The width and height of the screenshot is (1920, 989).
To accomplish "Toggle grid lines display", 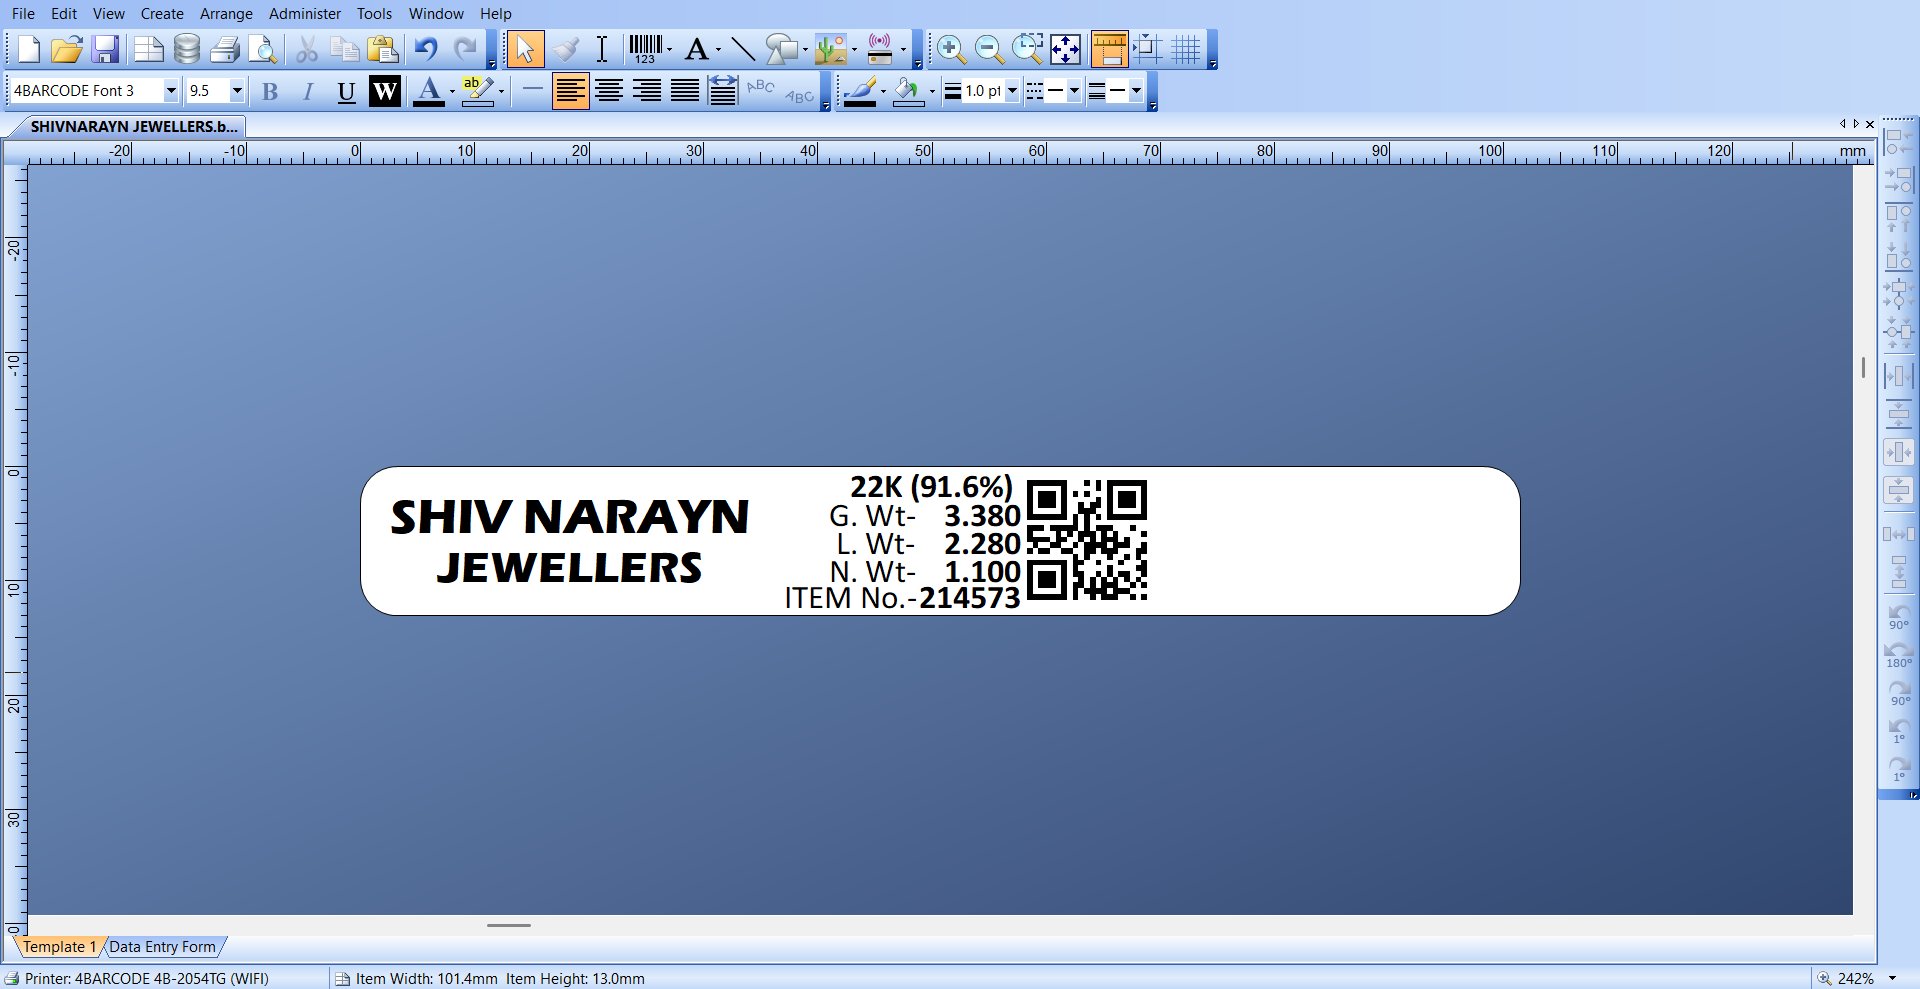I will 1186,49.
